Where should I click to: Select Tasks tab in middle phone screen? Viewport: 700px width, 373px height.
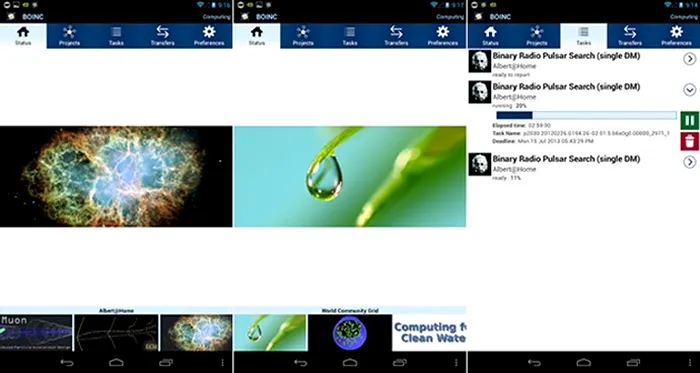pos(350,36)
